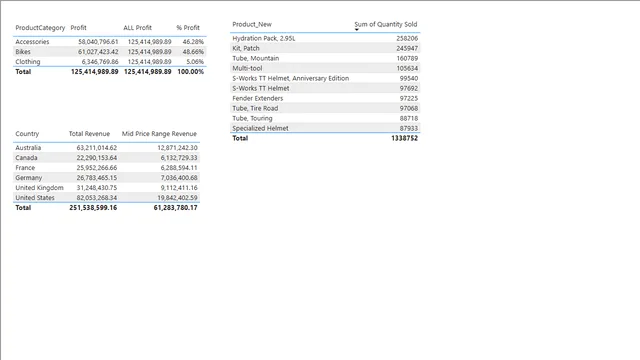Select Fender Extenders product
640x360 pixels.
(258, 98)
